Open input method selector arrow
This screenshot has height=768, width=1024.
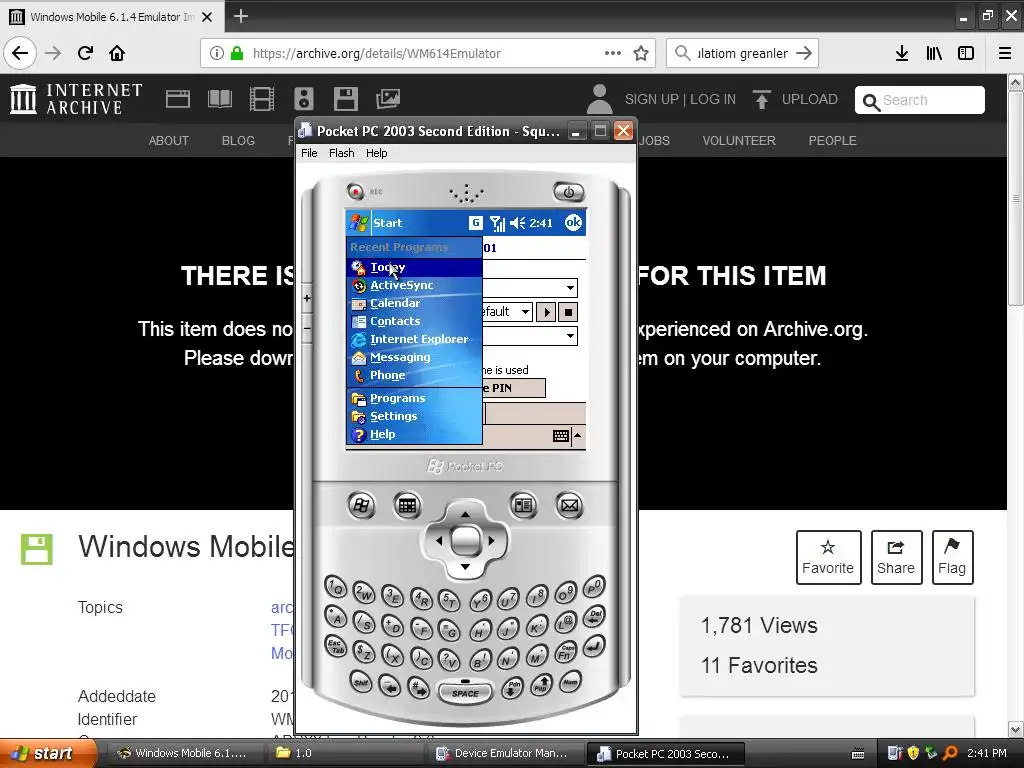click(x=577, y=436)
